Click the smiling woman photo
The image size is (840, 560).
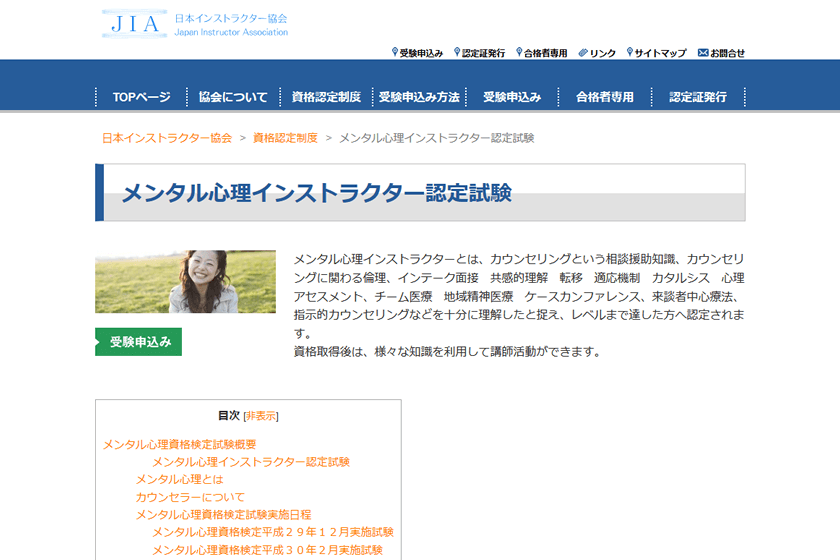coord(185,281)
